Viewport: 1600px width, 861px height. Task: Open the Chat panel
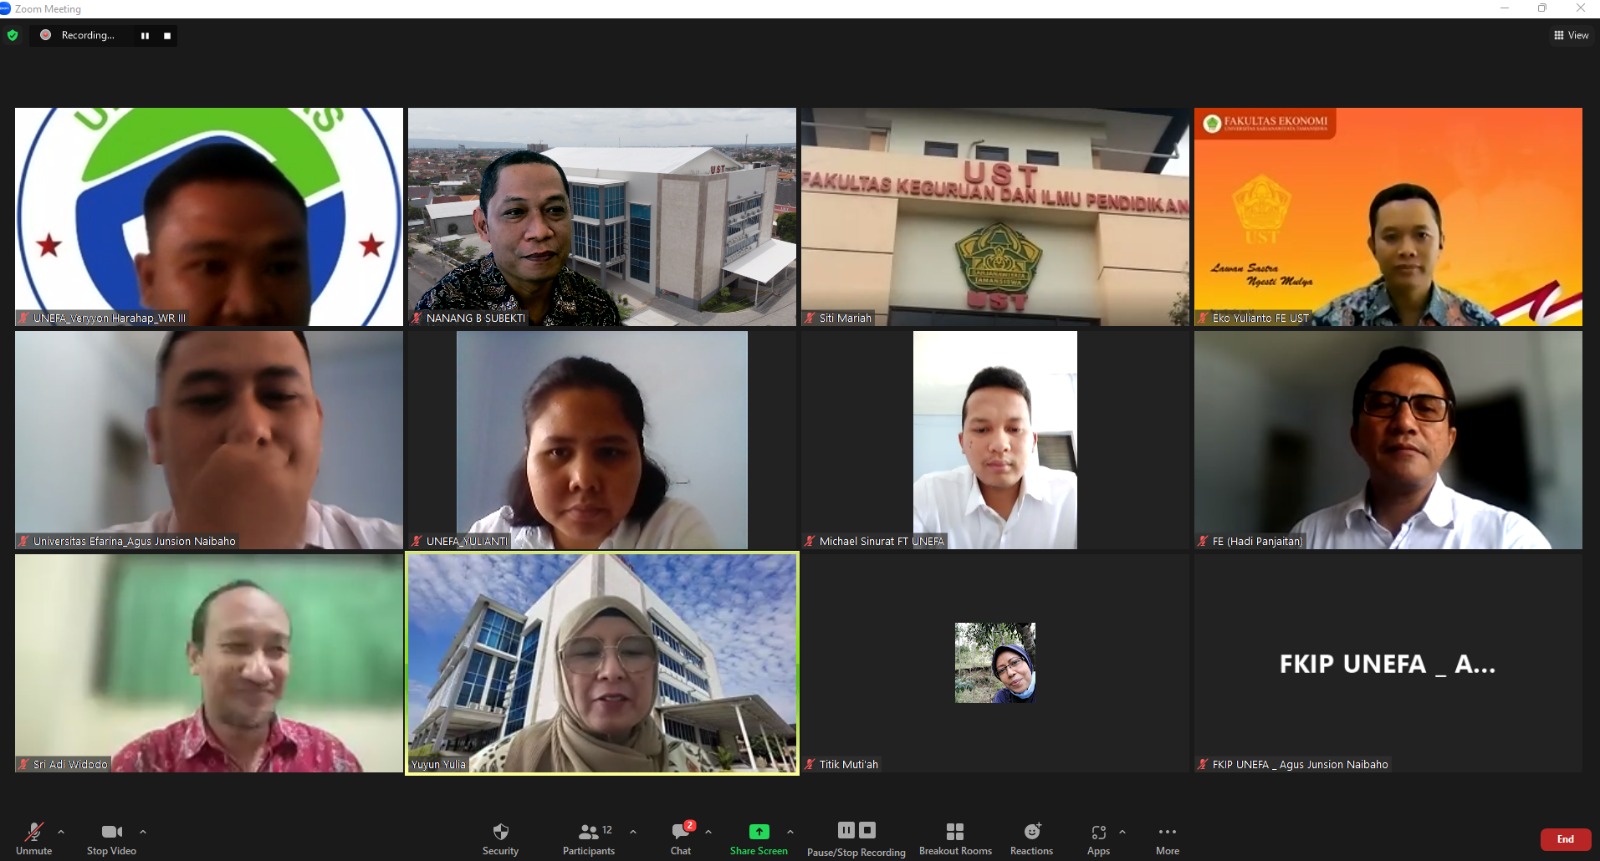[x=681, y=838]
